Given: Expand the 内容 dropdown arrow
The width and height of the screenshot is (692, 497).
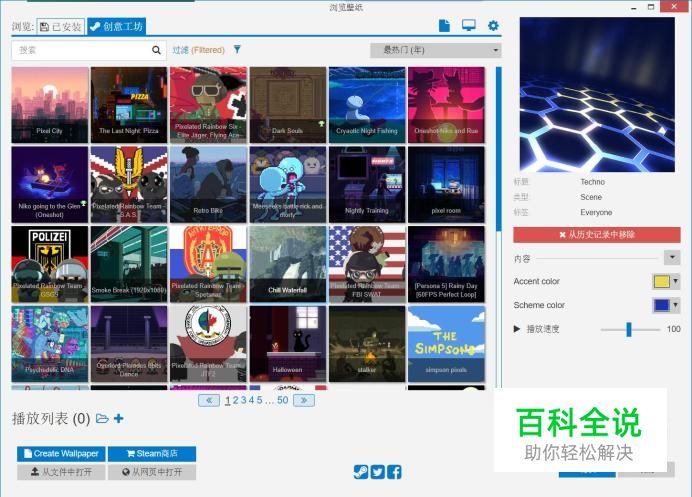Looking at the screenshot, I should 672,257.
